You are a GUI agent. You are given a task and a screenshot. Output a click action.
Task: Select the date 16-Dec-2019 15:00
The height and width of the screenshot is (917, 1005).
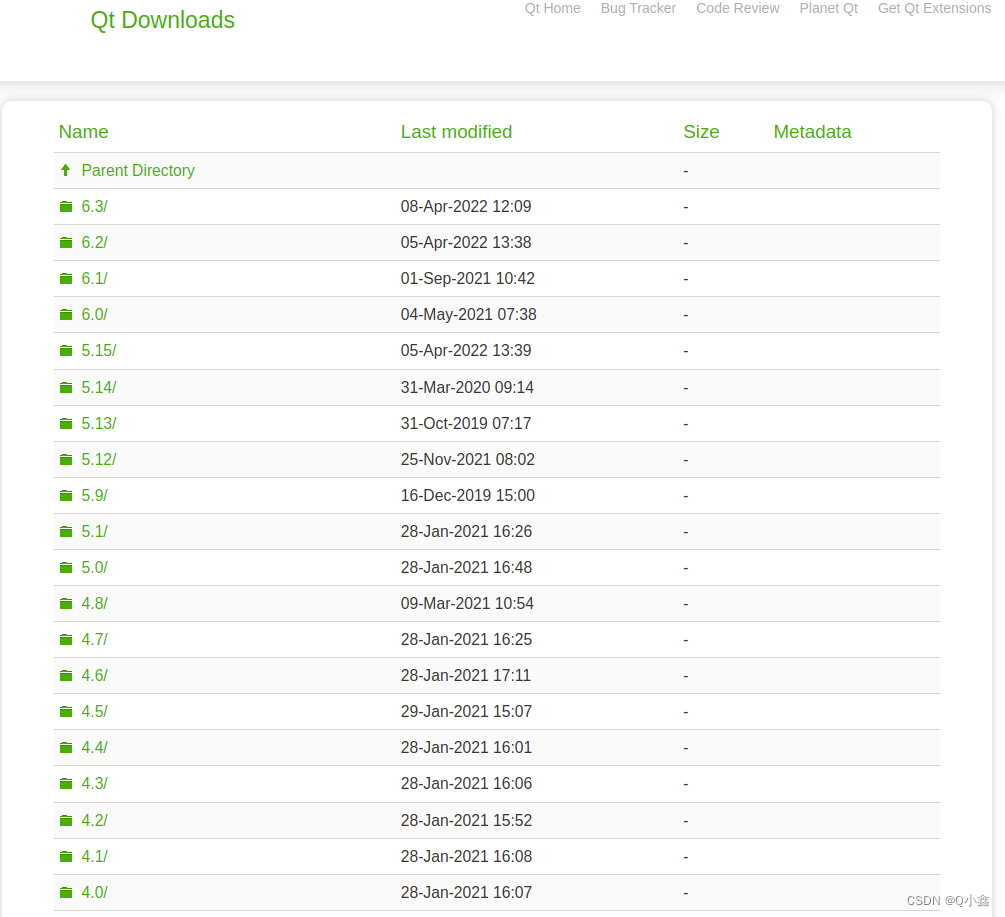(x=468, y=495)
